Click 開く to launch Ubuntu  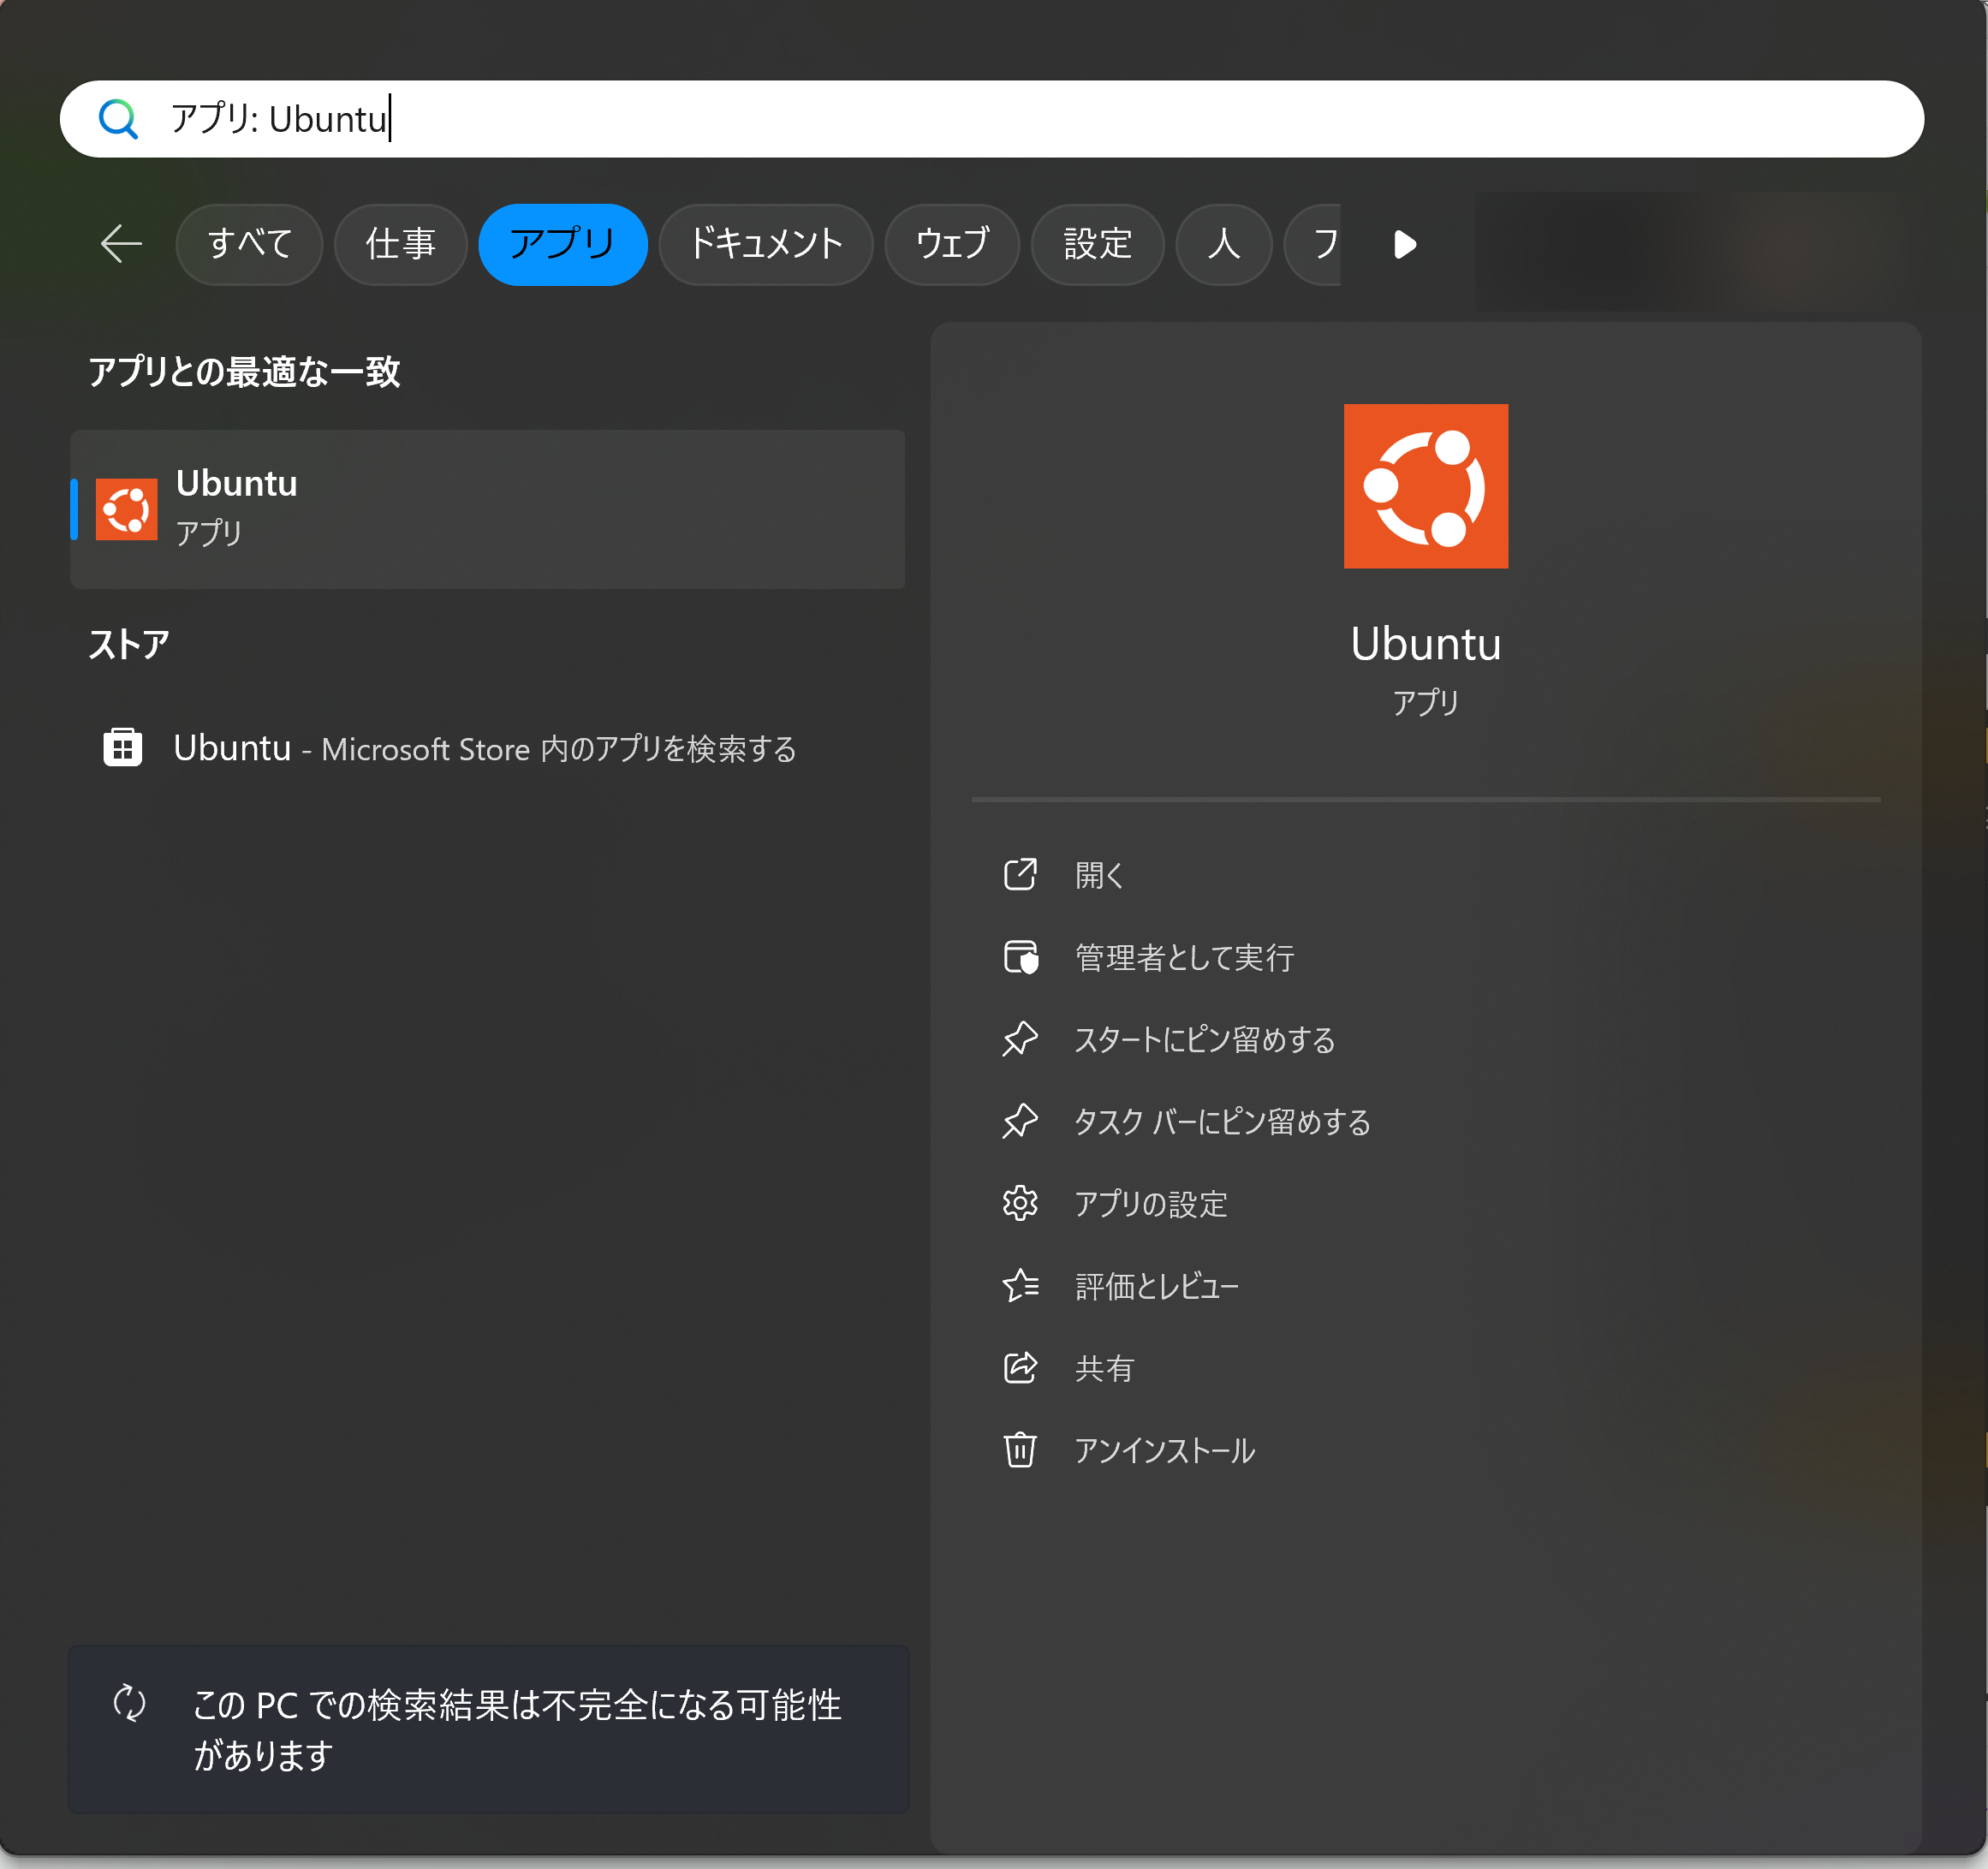point(1098,875)
